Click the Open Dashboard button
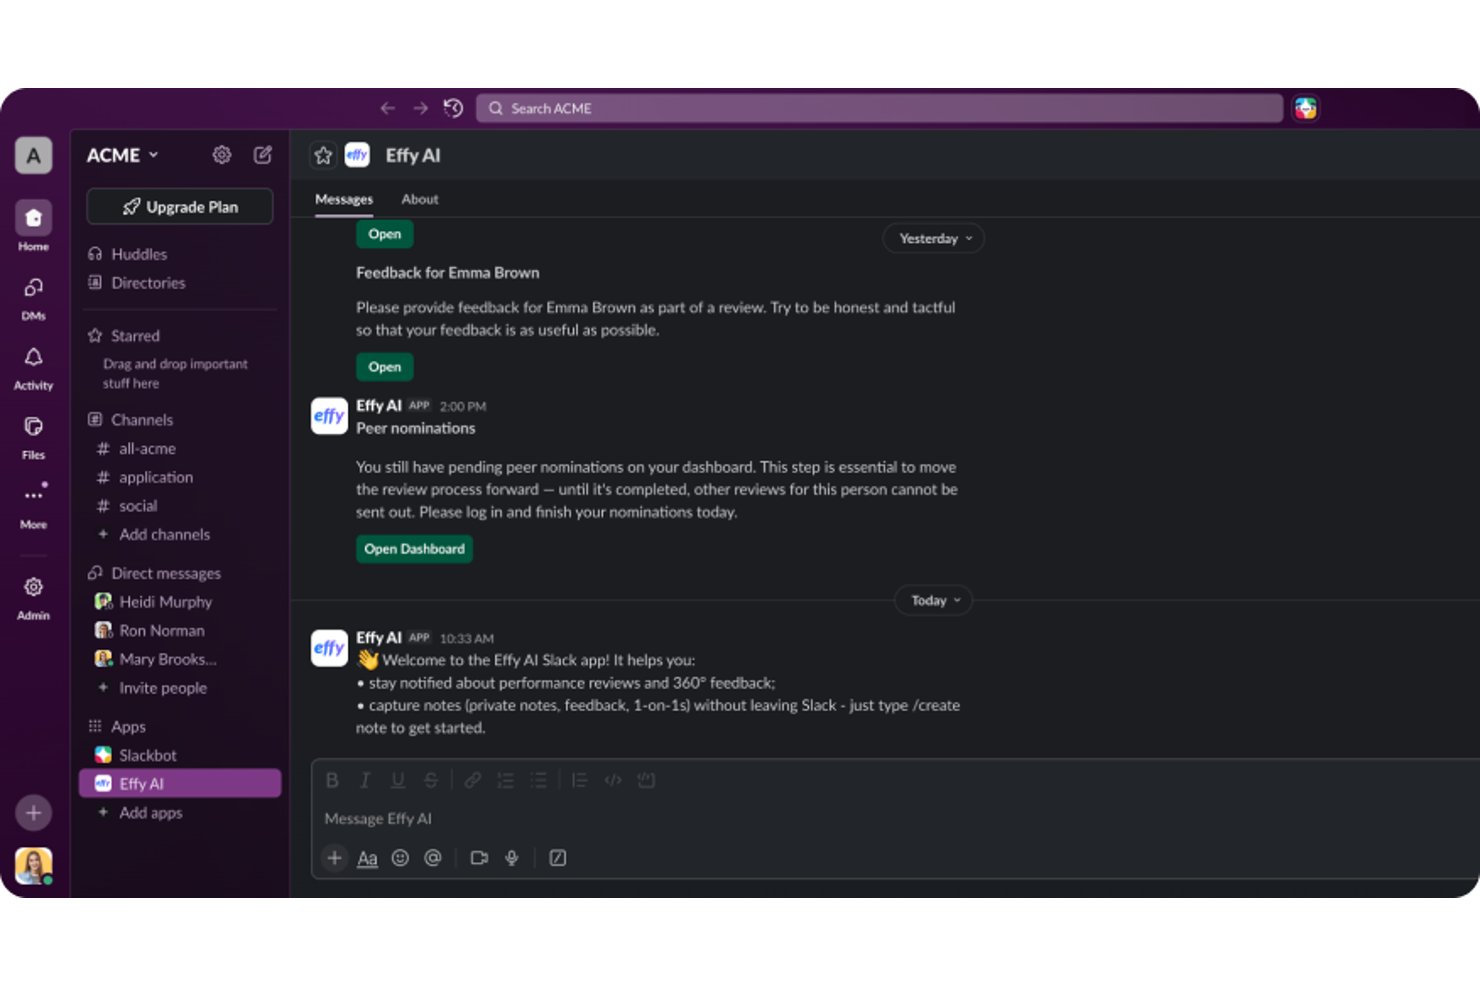 point(415,549)
